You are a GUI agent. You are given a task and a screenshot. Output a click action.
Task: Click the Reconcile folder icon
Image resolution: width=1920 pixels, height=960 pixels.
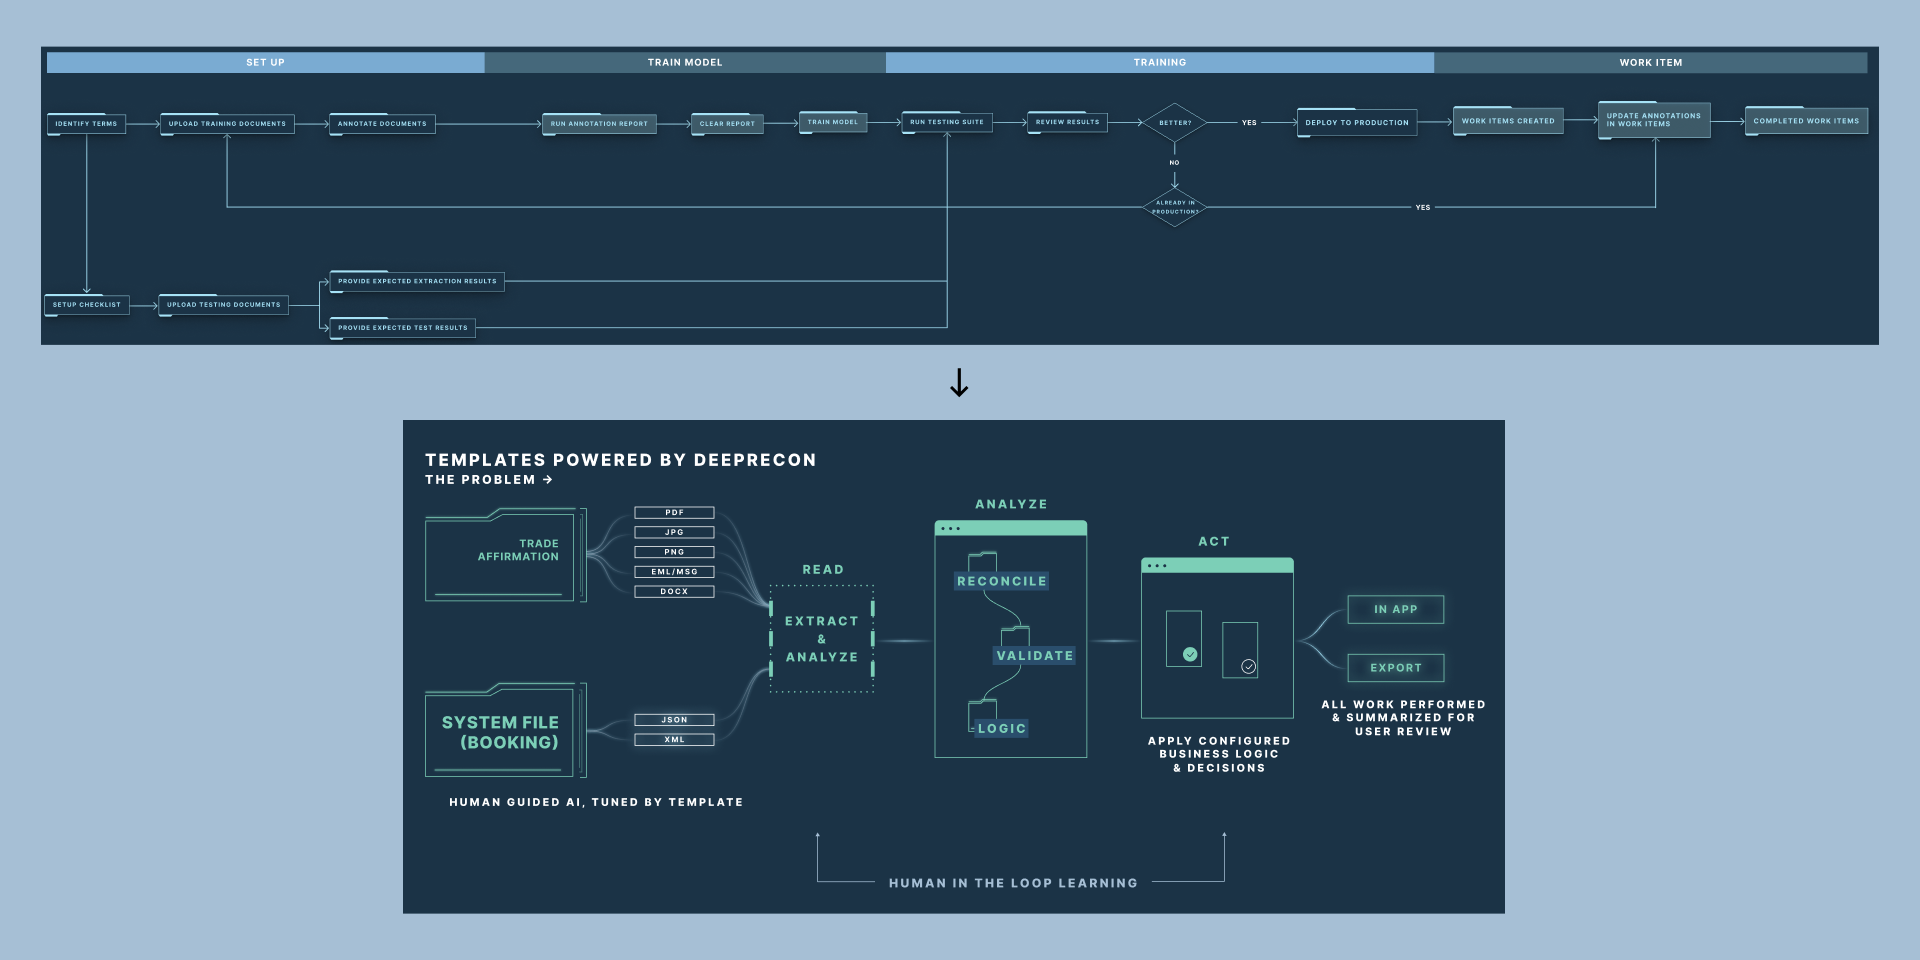982,562
